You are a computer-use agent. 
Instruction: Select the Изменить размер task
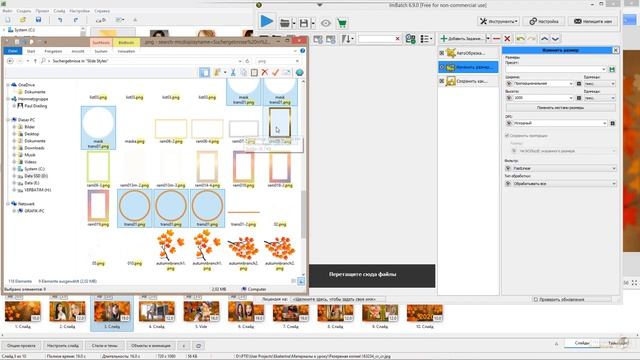click(468, 67)
